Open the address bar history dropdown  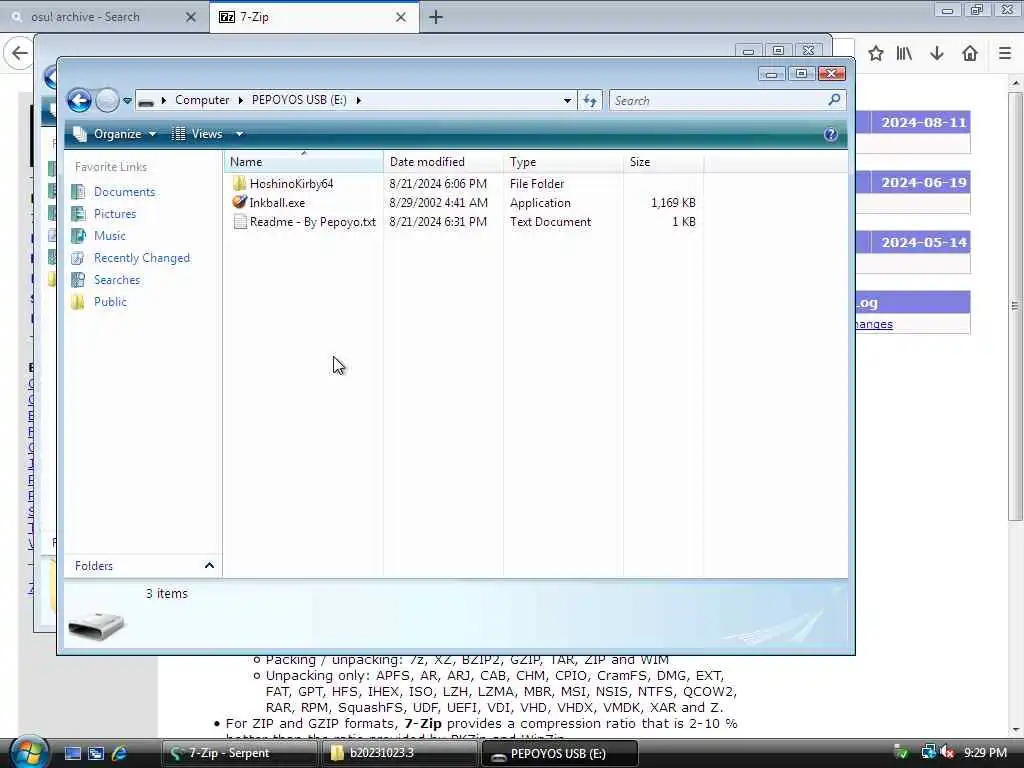point(567,101)
